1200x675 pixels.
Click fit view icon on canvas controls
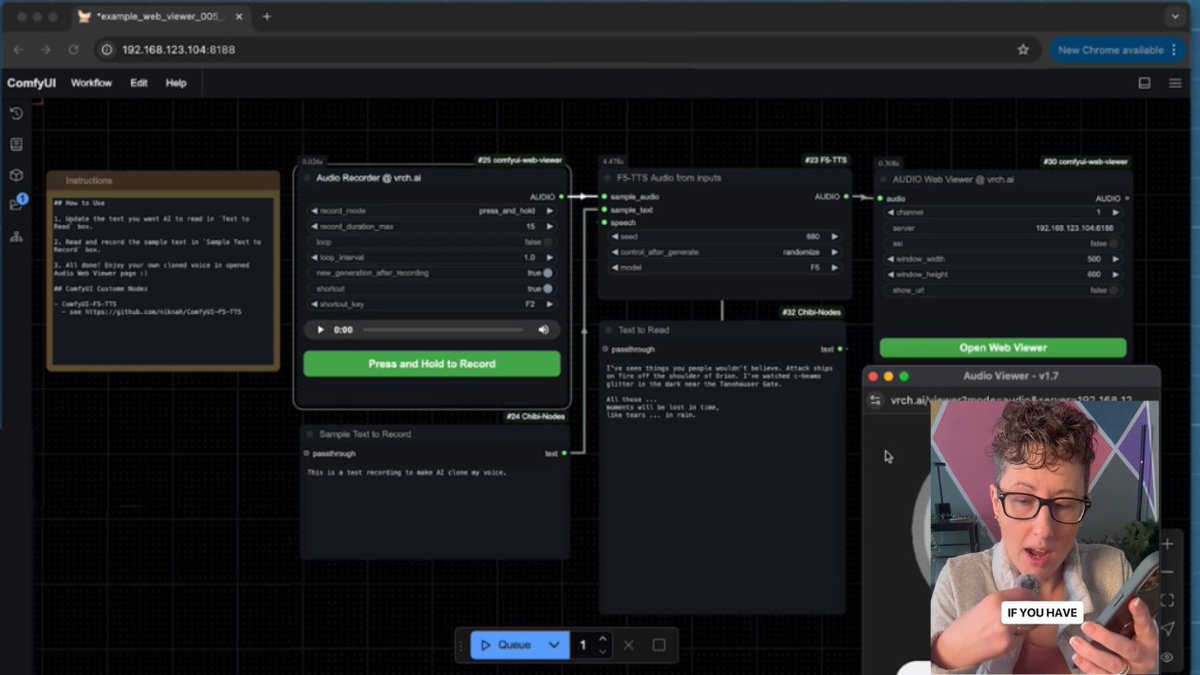click(1167, 601)
